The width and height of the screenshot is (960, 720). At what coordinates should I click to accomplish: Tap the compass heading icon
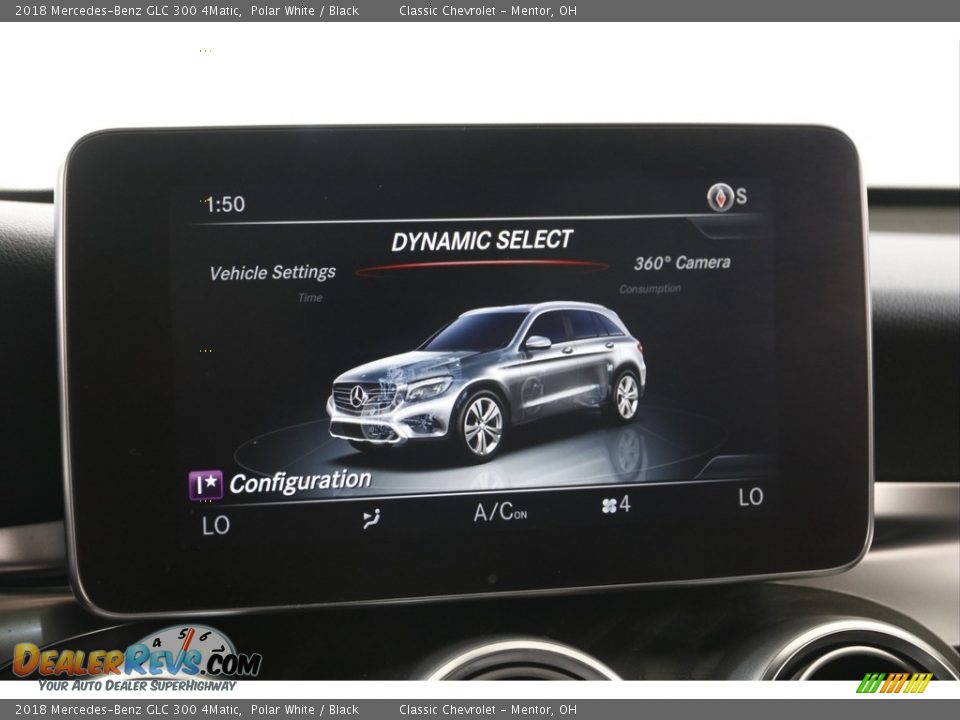coord(720,197)
